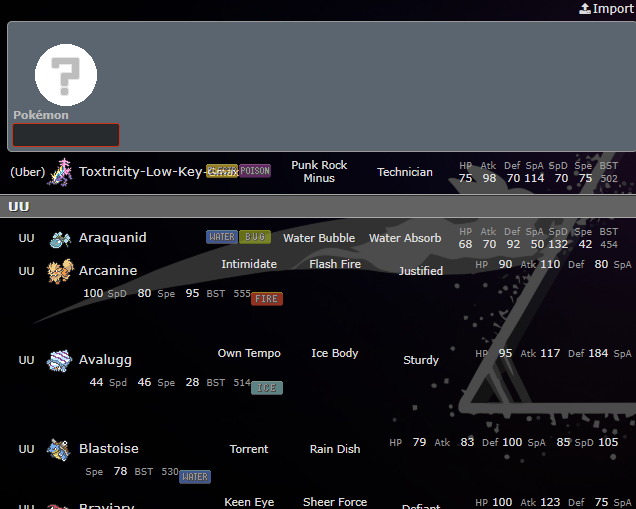Click Araquanid's Water type badge
This screenshot has width=636, height=509.
(221, 237)
